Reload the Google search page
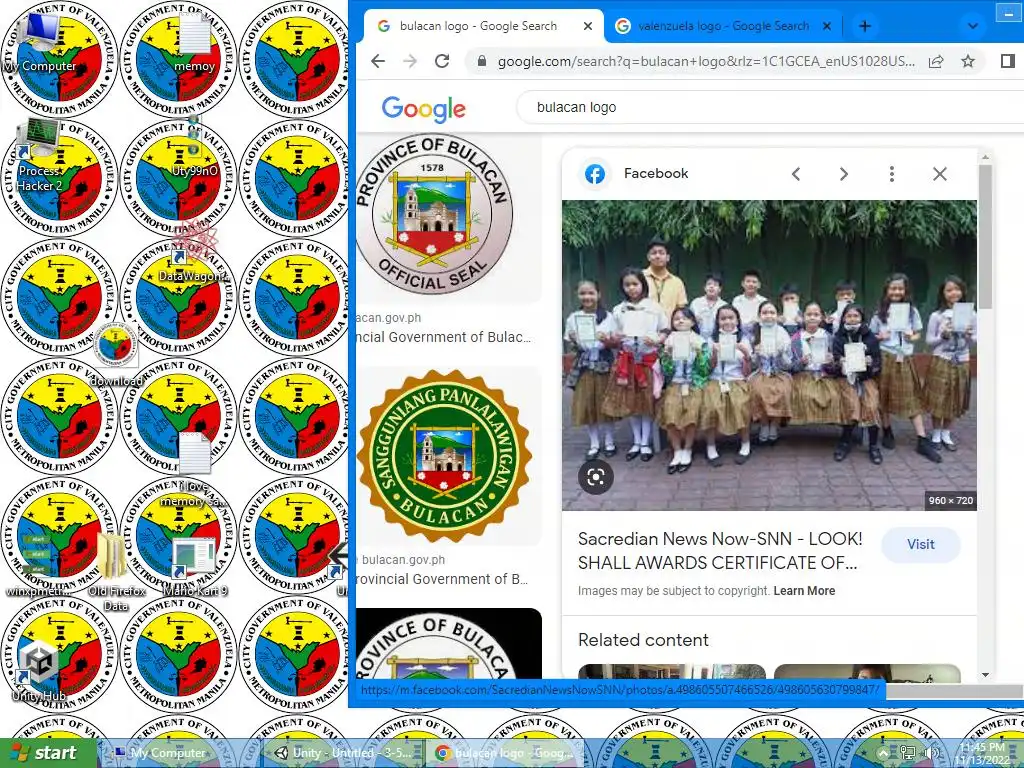This screenshot has height=768, width=1024. pyautogui.click(x=442, y=61)
